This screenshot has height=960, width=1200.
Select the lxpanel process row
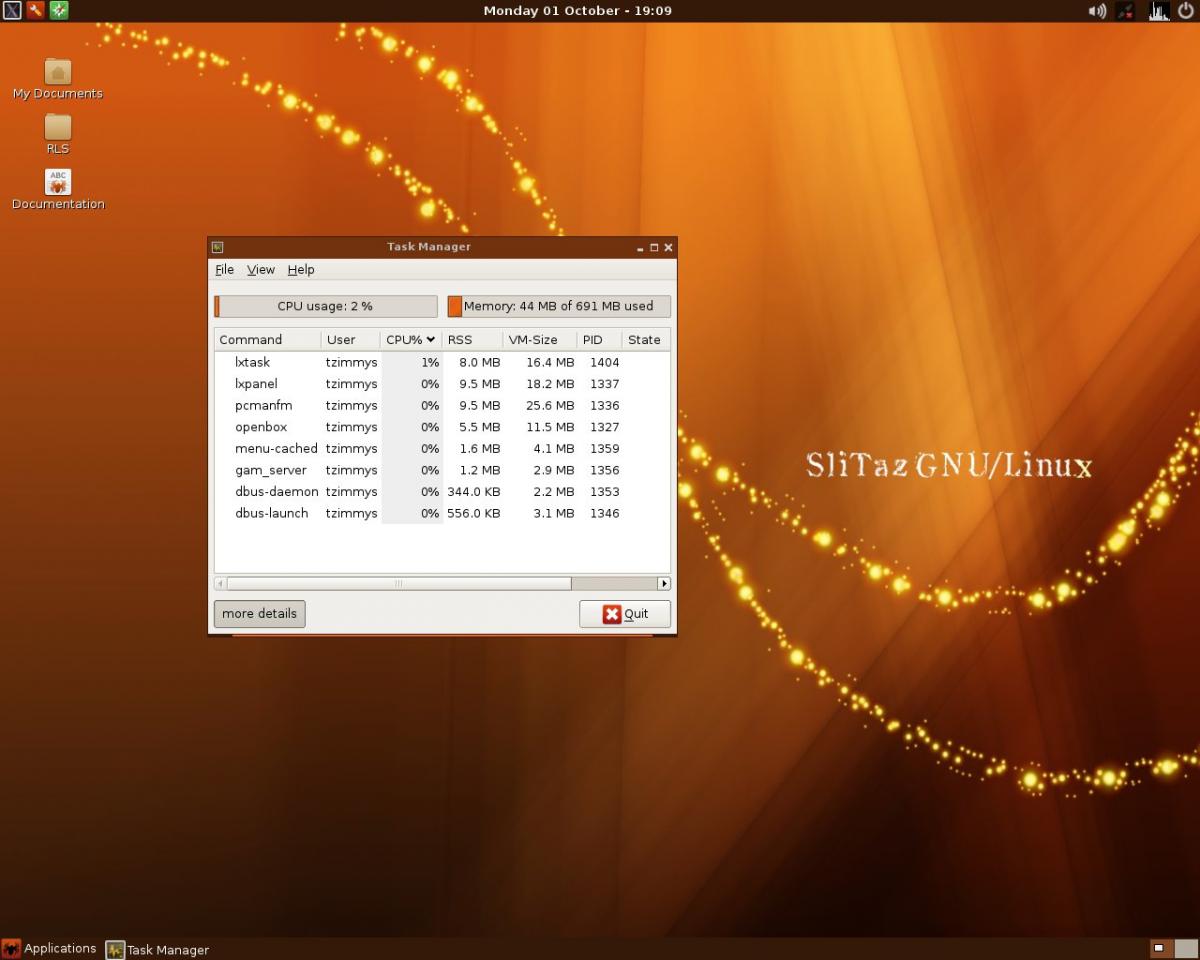tap(442, 384)
